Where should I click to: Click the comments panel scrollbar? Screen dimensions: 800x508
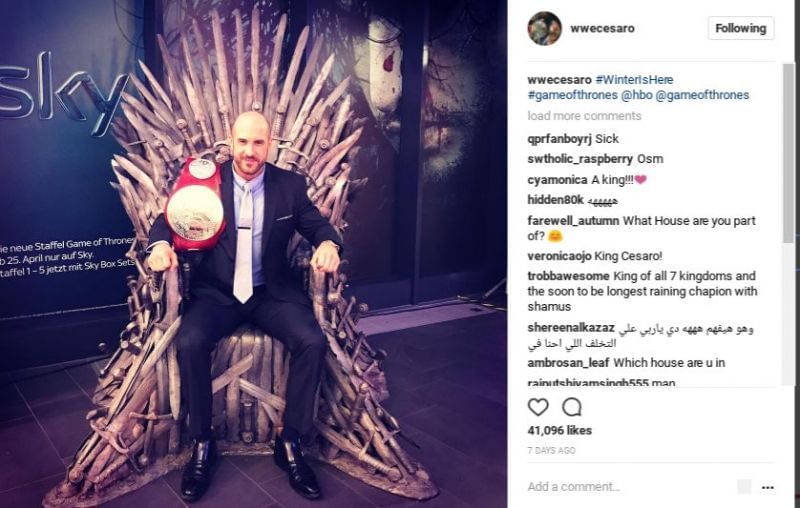tap(789, 153)
